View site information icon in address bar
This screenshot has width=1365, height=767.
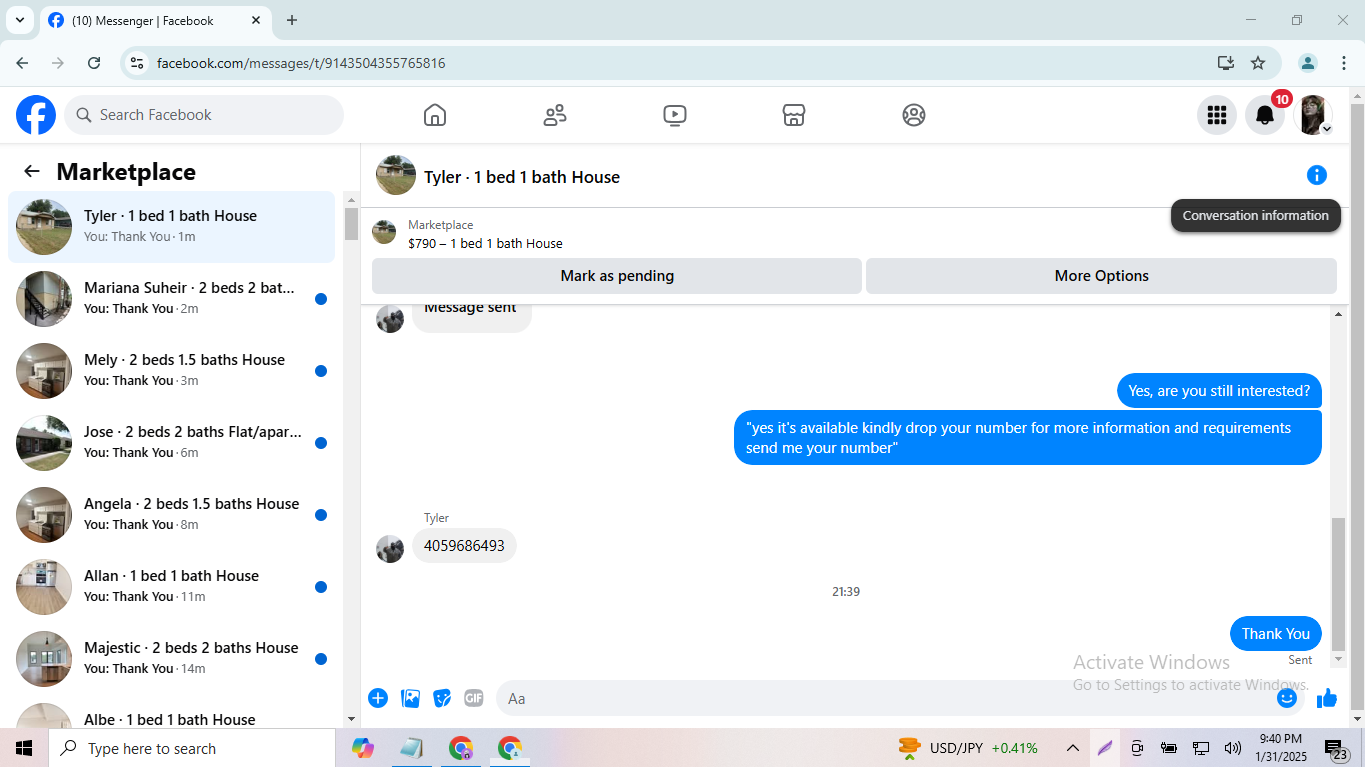tap(138, 63)
